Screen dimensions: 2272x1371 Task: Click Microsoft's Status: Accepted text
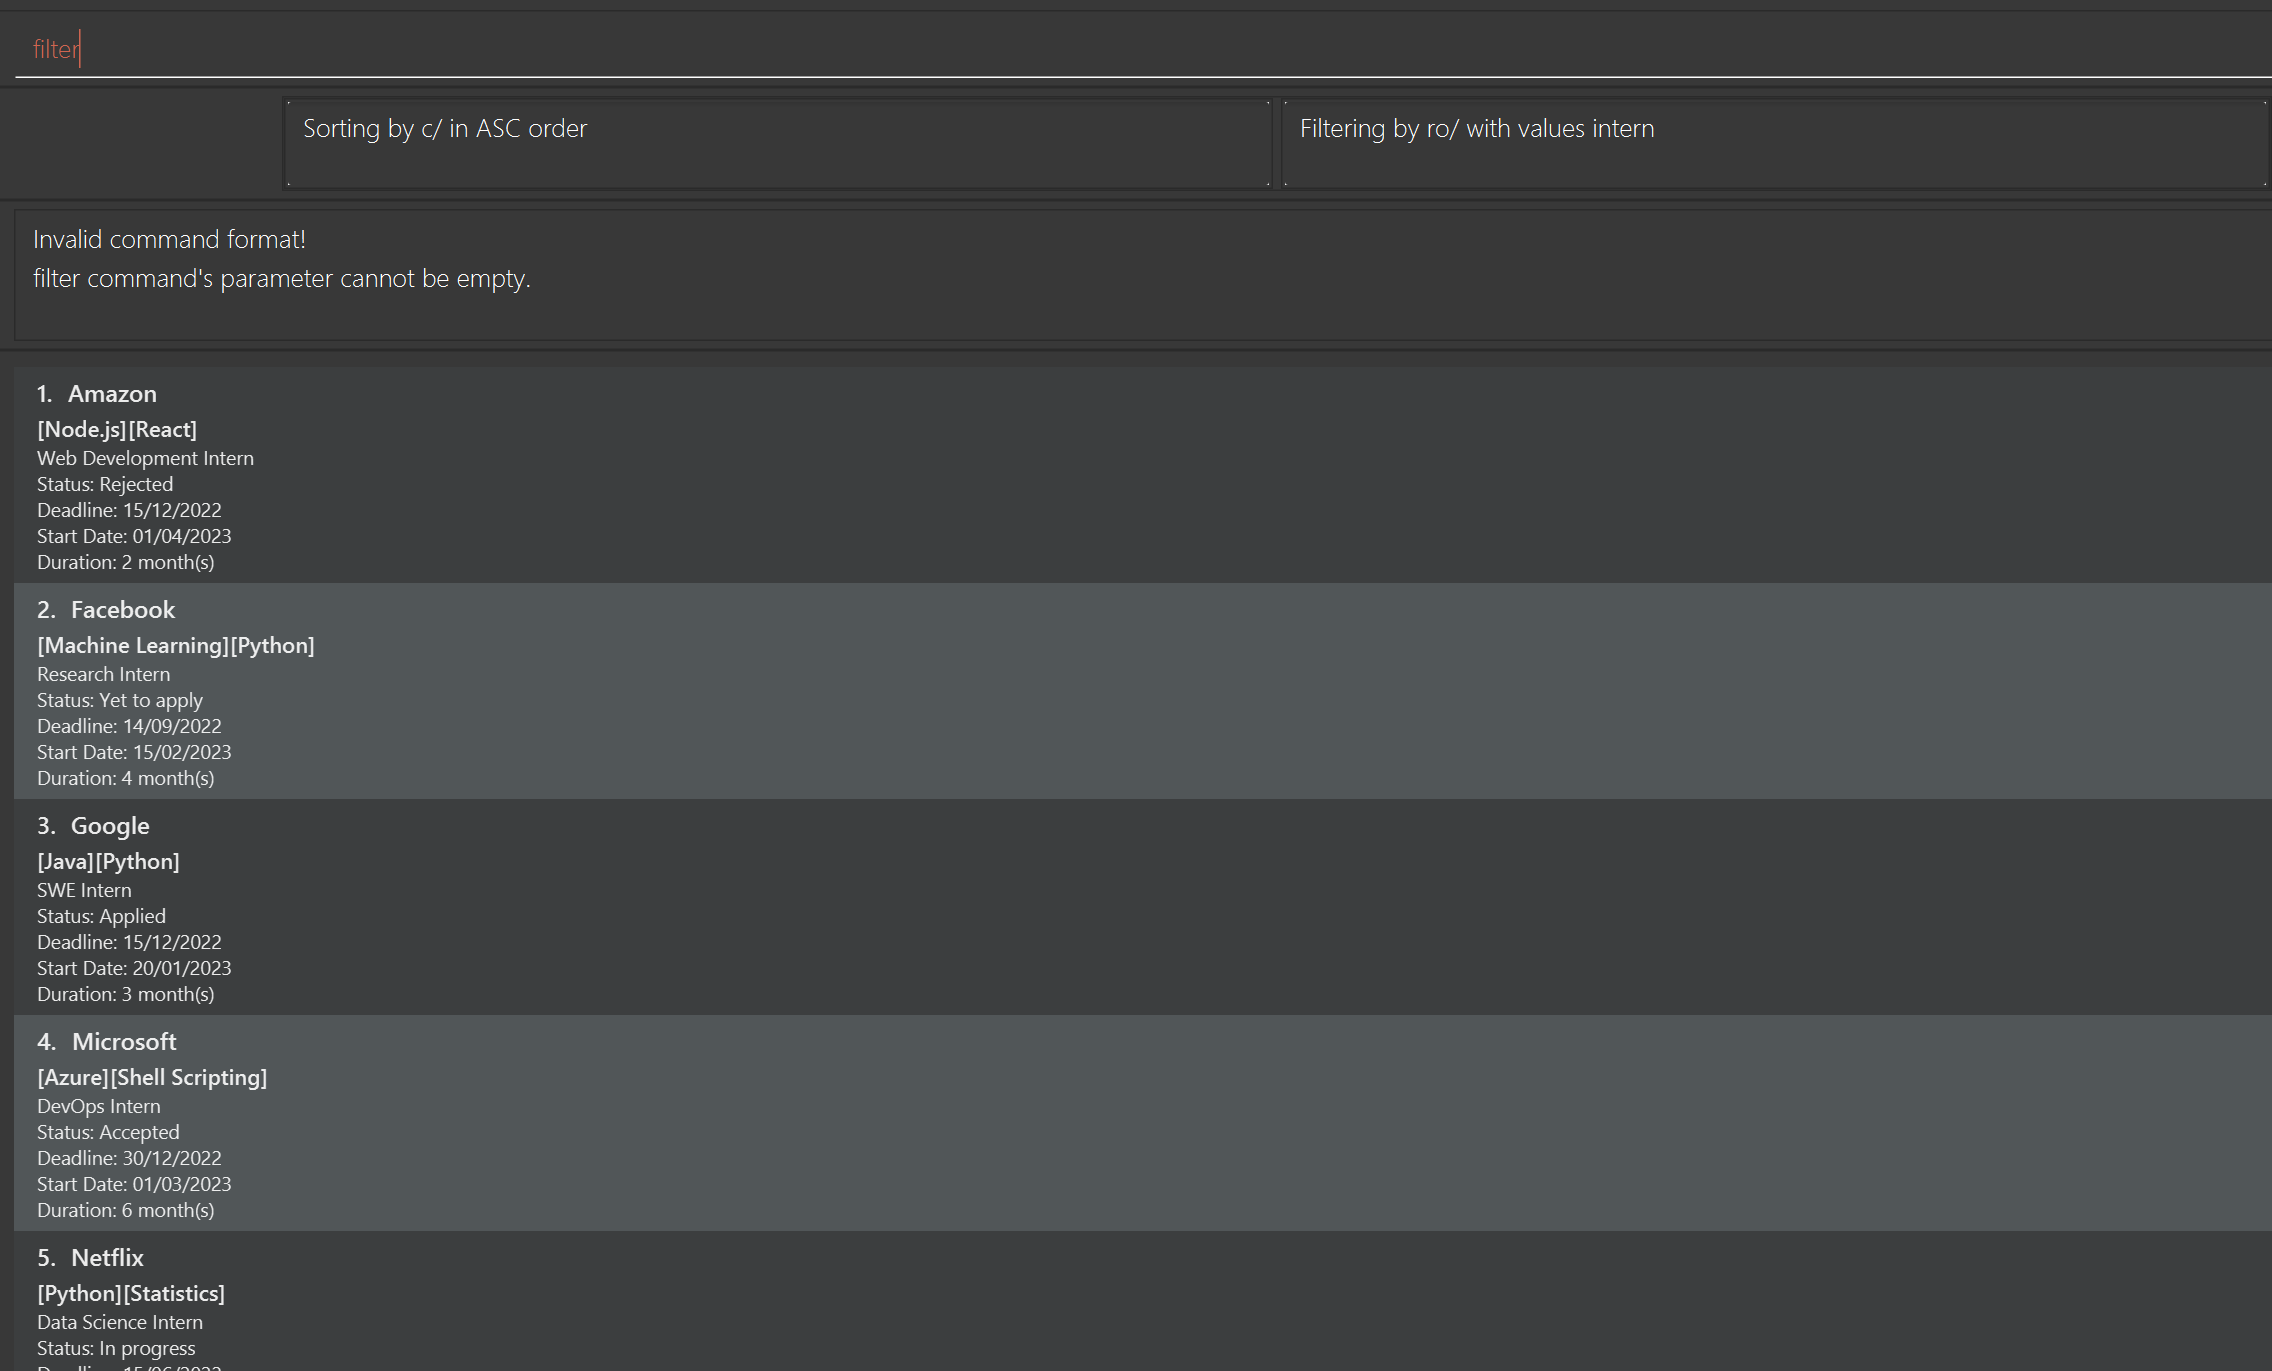(108, 1133)
